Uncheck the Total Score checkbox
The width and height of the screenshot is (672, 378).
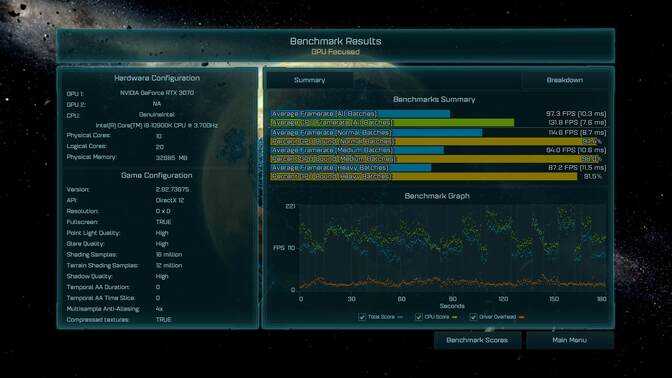coord(362,317)
